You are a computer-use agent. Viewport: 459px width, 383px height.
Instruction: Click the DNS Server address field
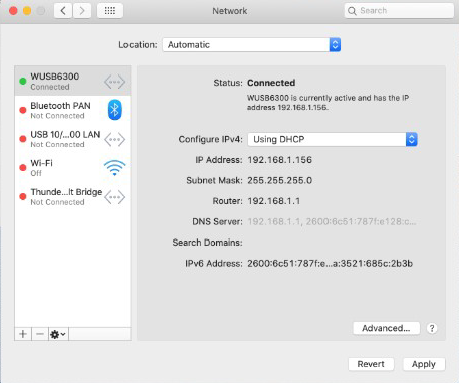click(x=332, y=222)
